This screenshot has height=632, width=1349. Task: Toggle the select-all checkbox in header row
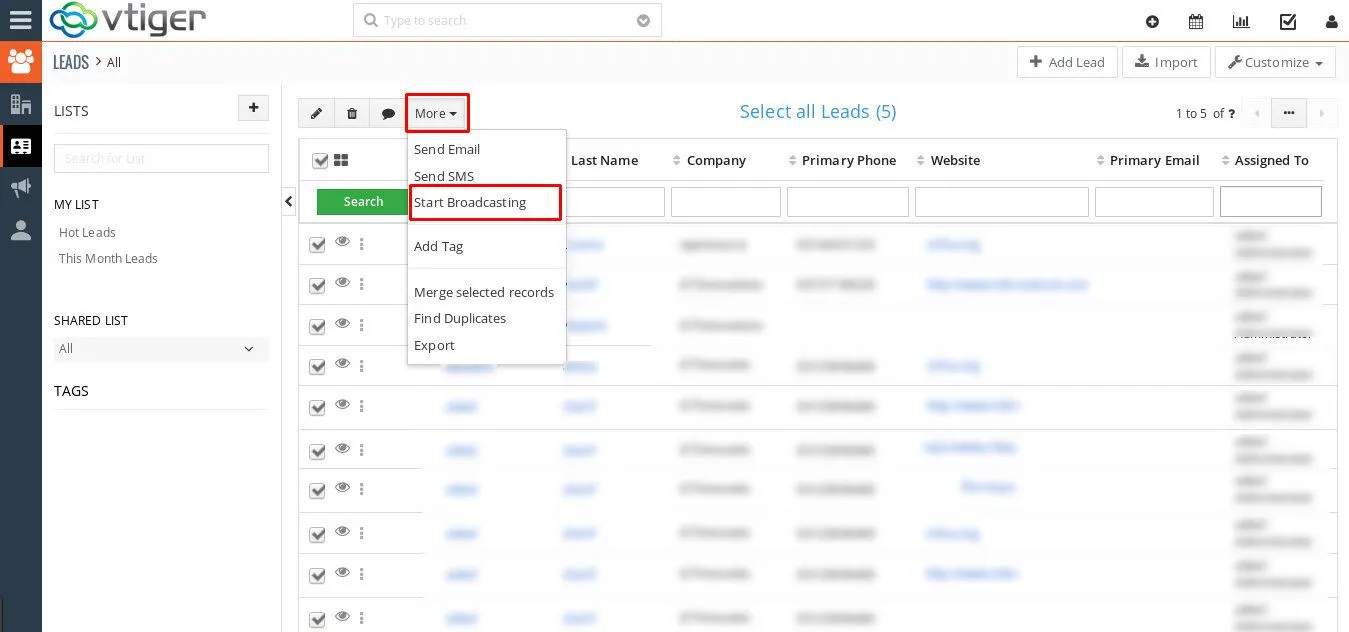pyautogui.click(x=320, y=161)
